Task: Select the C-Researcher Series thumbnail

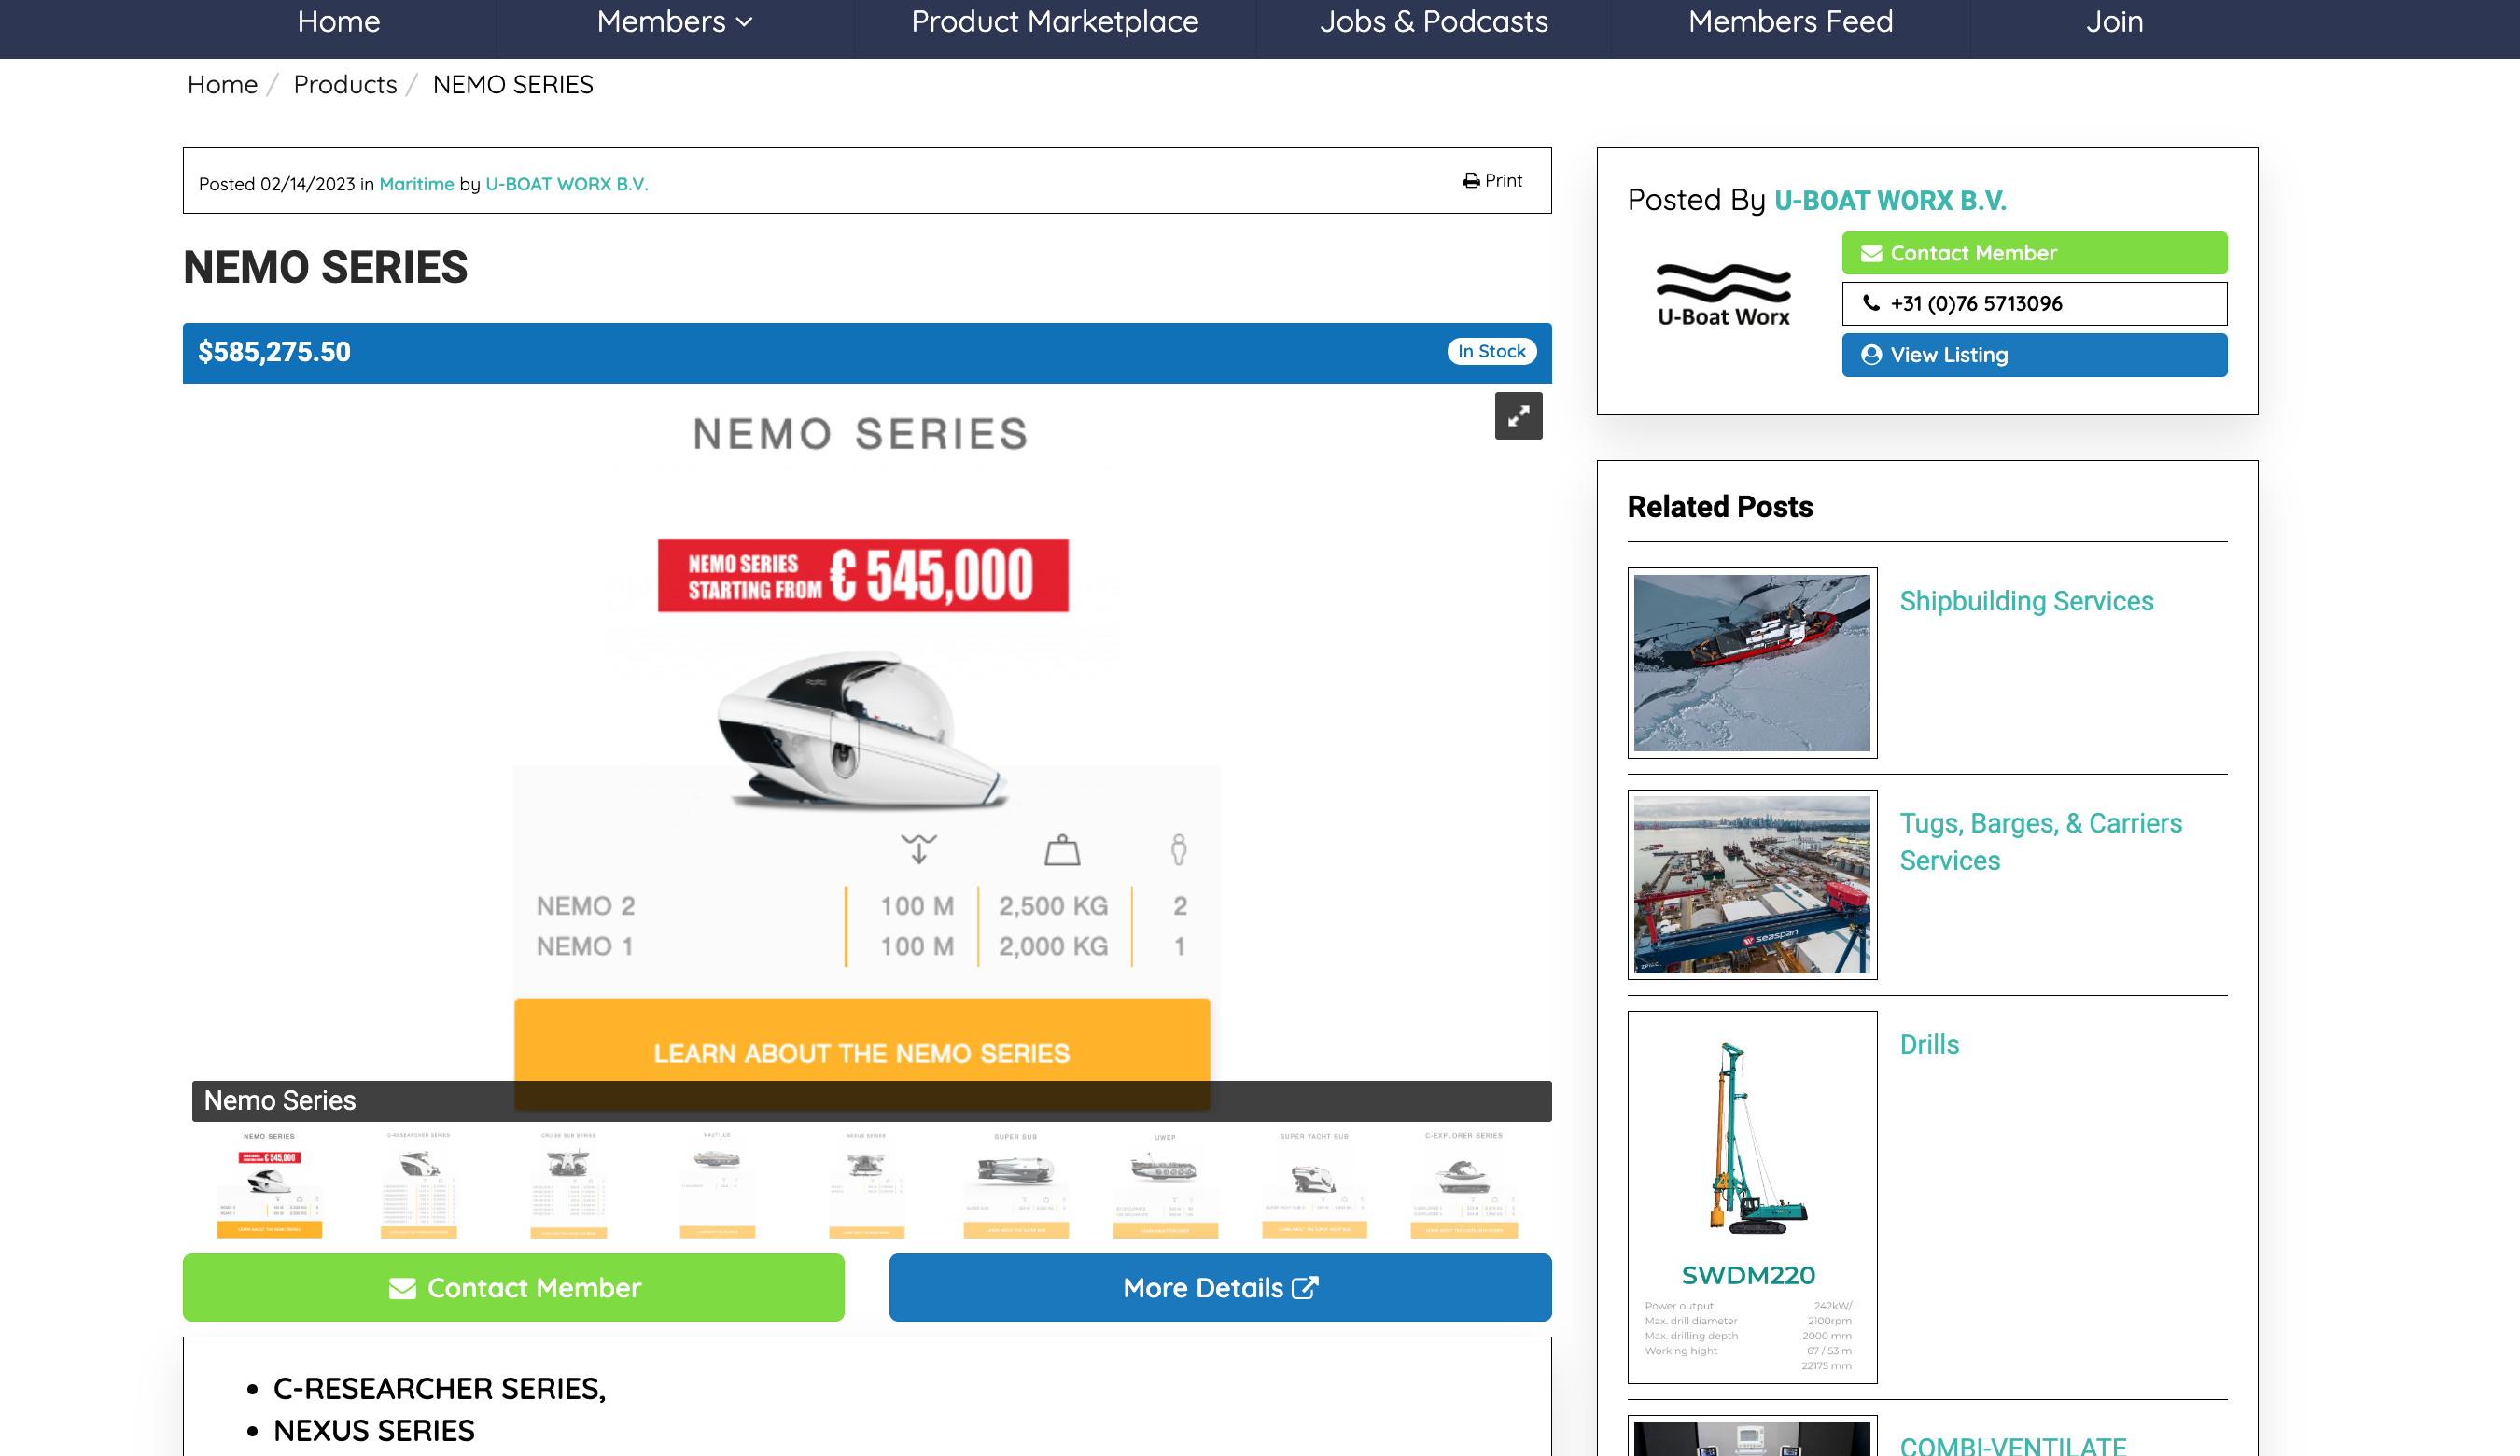Action: tap(418, 1184)
